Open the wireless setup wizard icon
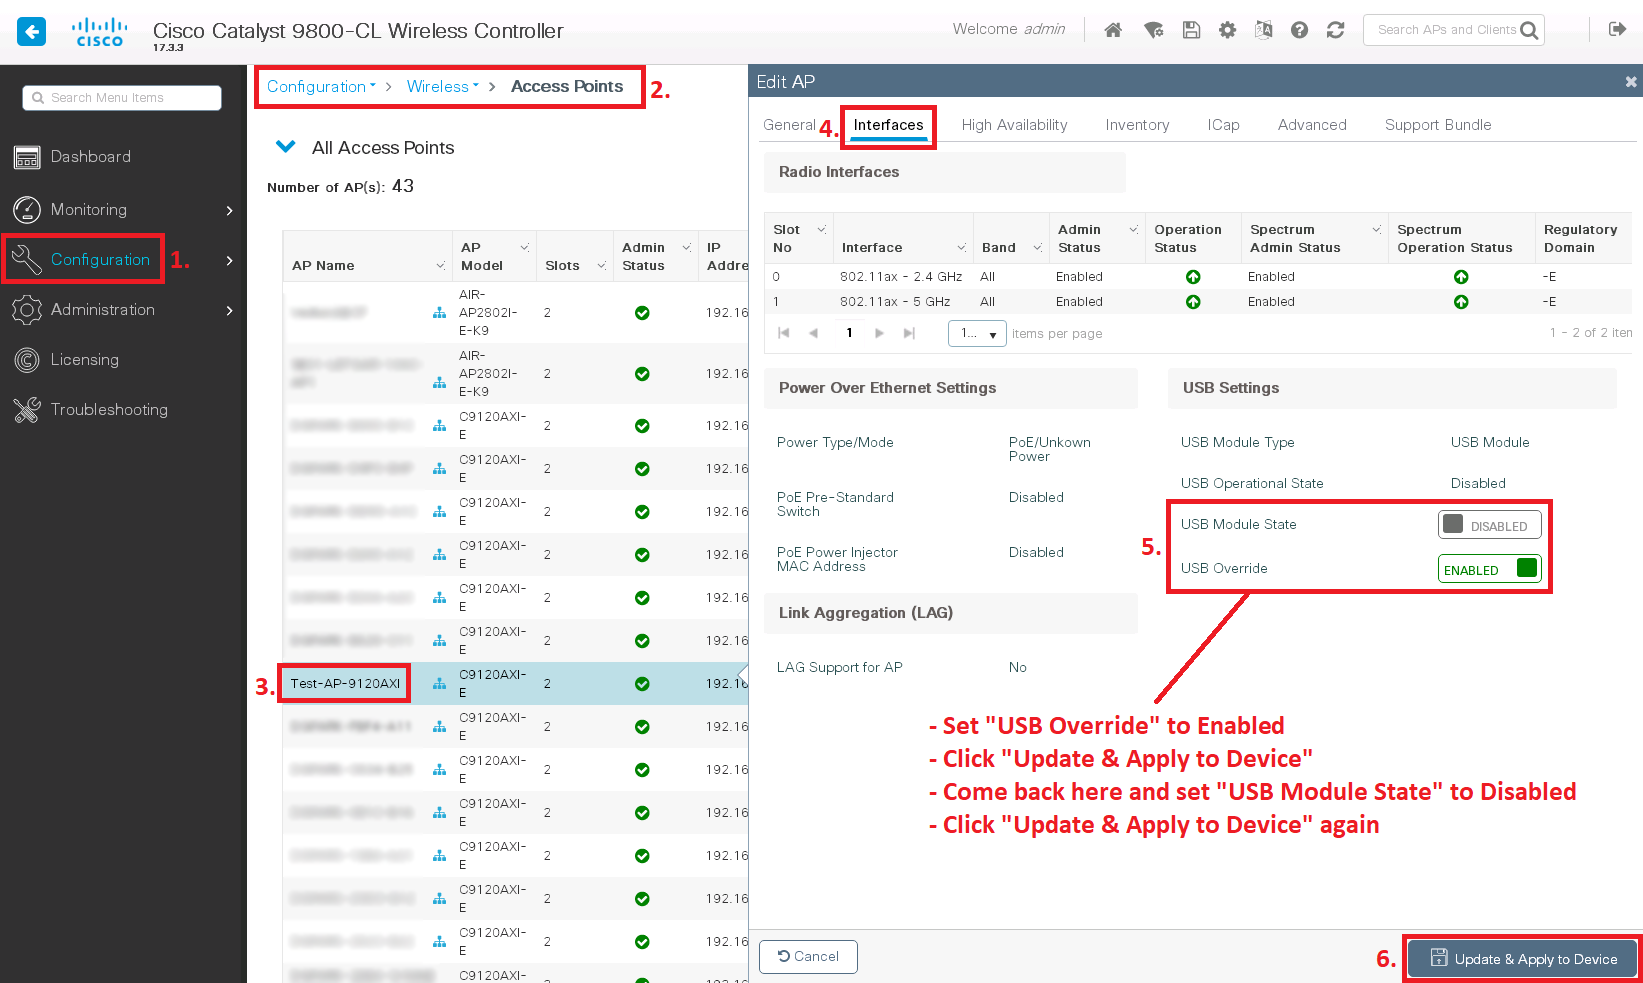This screenshot has width=1643, height=983. (1153, 30)
